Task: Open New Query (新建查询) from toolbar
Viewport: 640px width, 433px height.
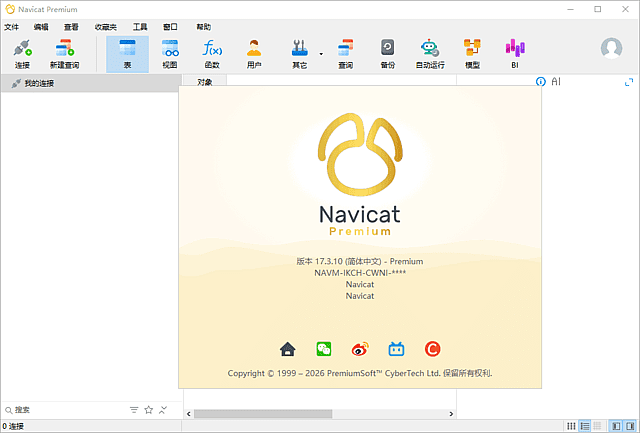Action: point(64,54)
